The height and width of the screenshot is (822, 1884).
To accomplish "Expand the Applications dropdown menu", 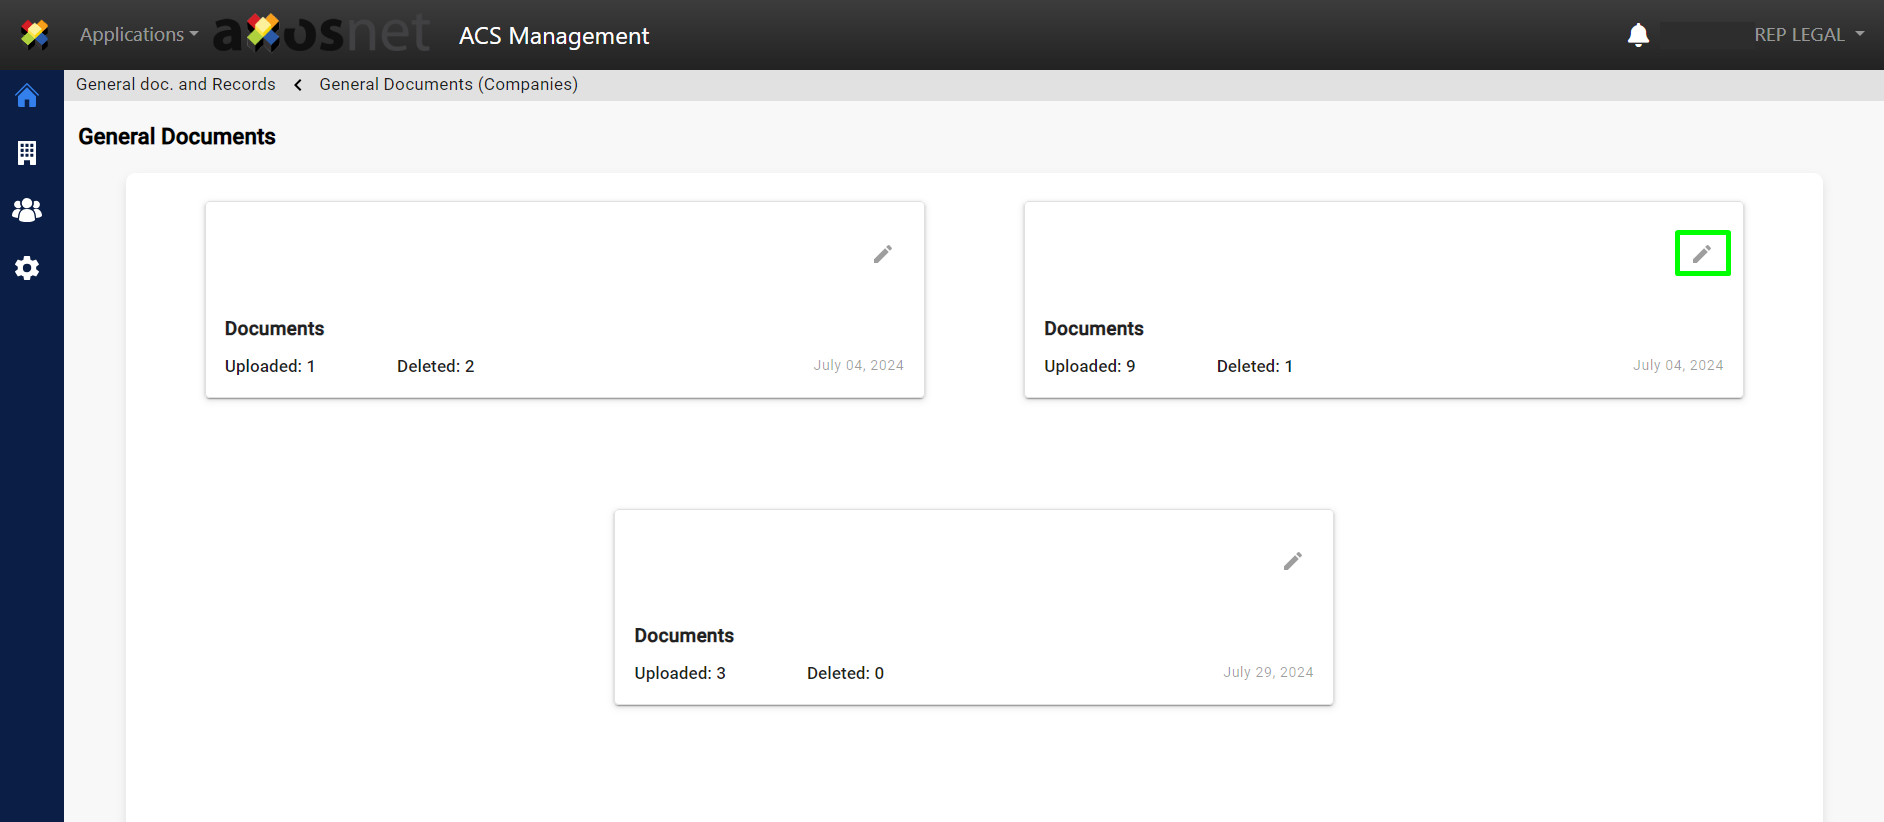I will [139, 35].
